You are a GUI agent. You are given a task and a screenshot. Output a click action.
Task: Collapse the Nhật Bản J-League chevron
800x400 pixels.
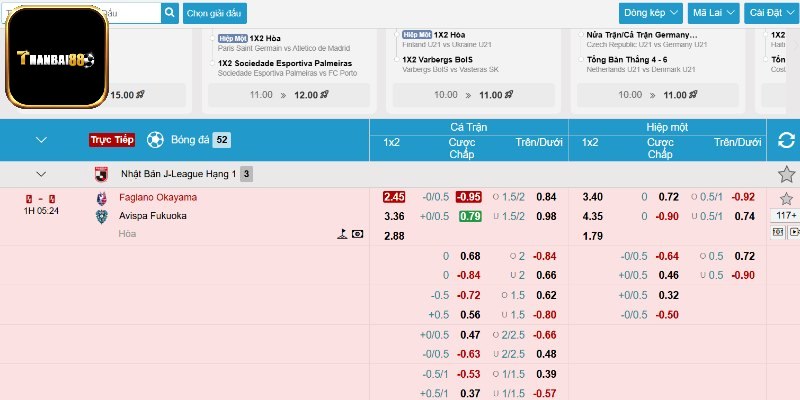point(41,174)
